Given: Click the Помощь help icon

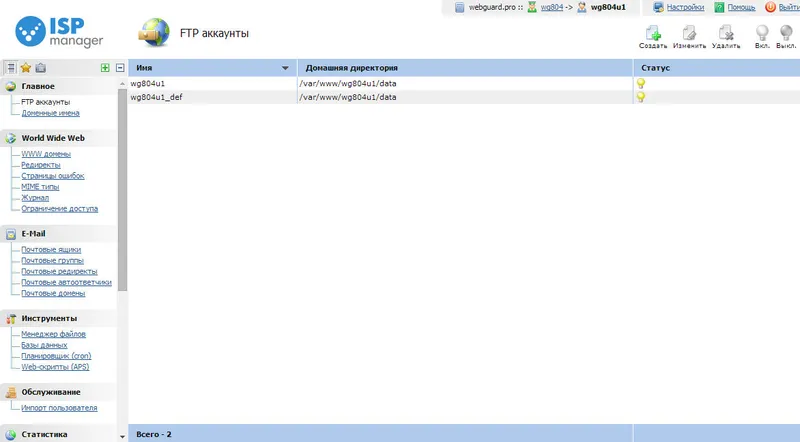Looking at the screenshot, I should (x=719, y=7).
